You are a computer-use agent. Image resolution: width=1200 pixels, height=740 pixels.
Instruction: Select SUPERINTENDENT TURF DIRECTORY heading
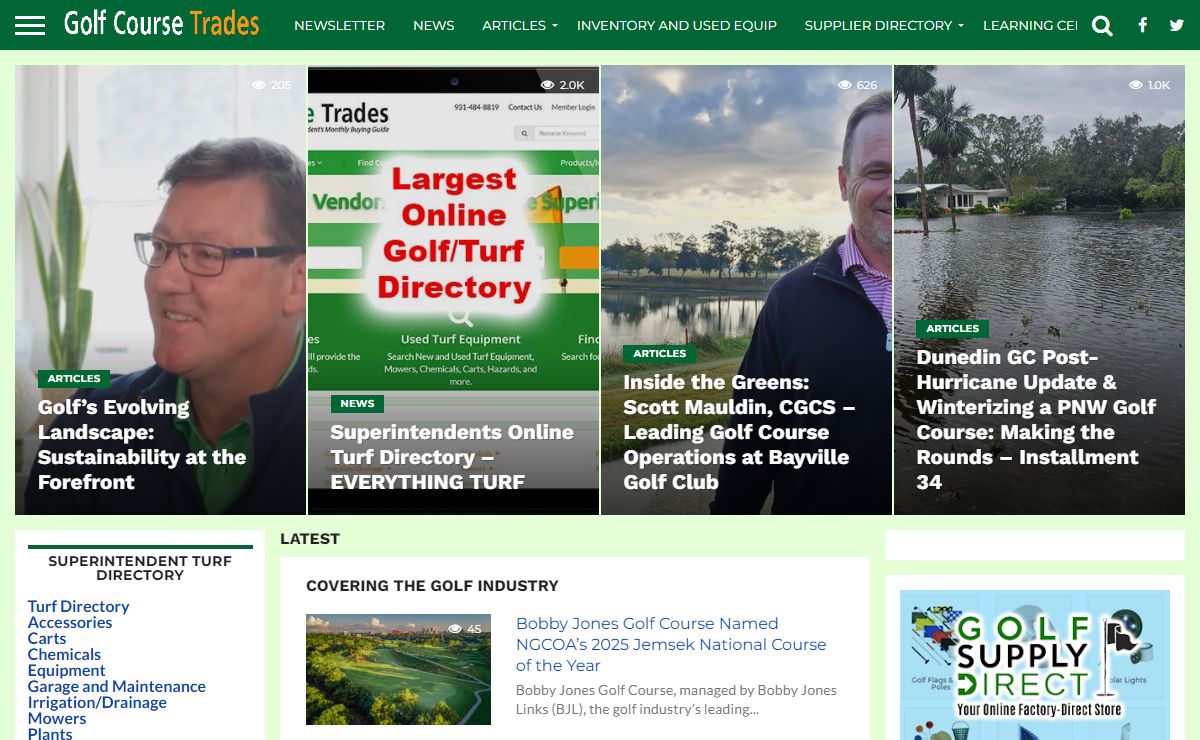click(x=140, y=568)
